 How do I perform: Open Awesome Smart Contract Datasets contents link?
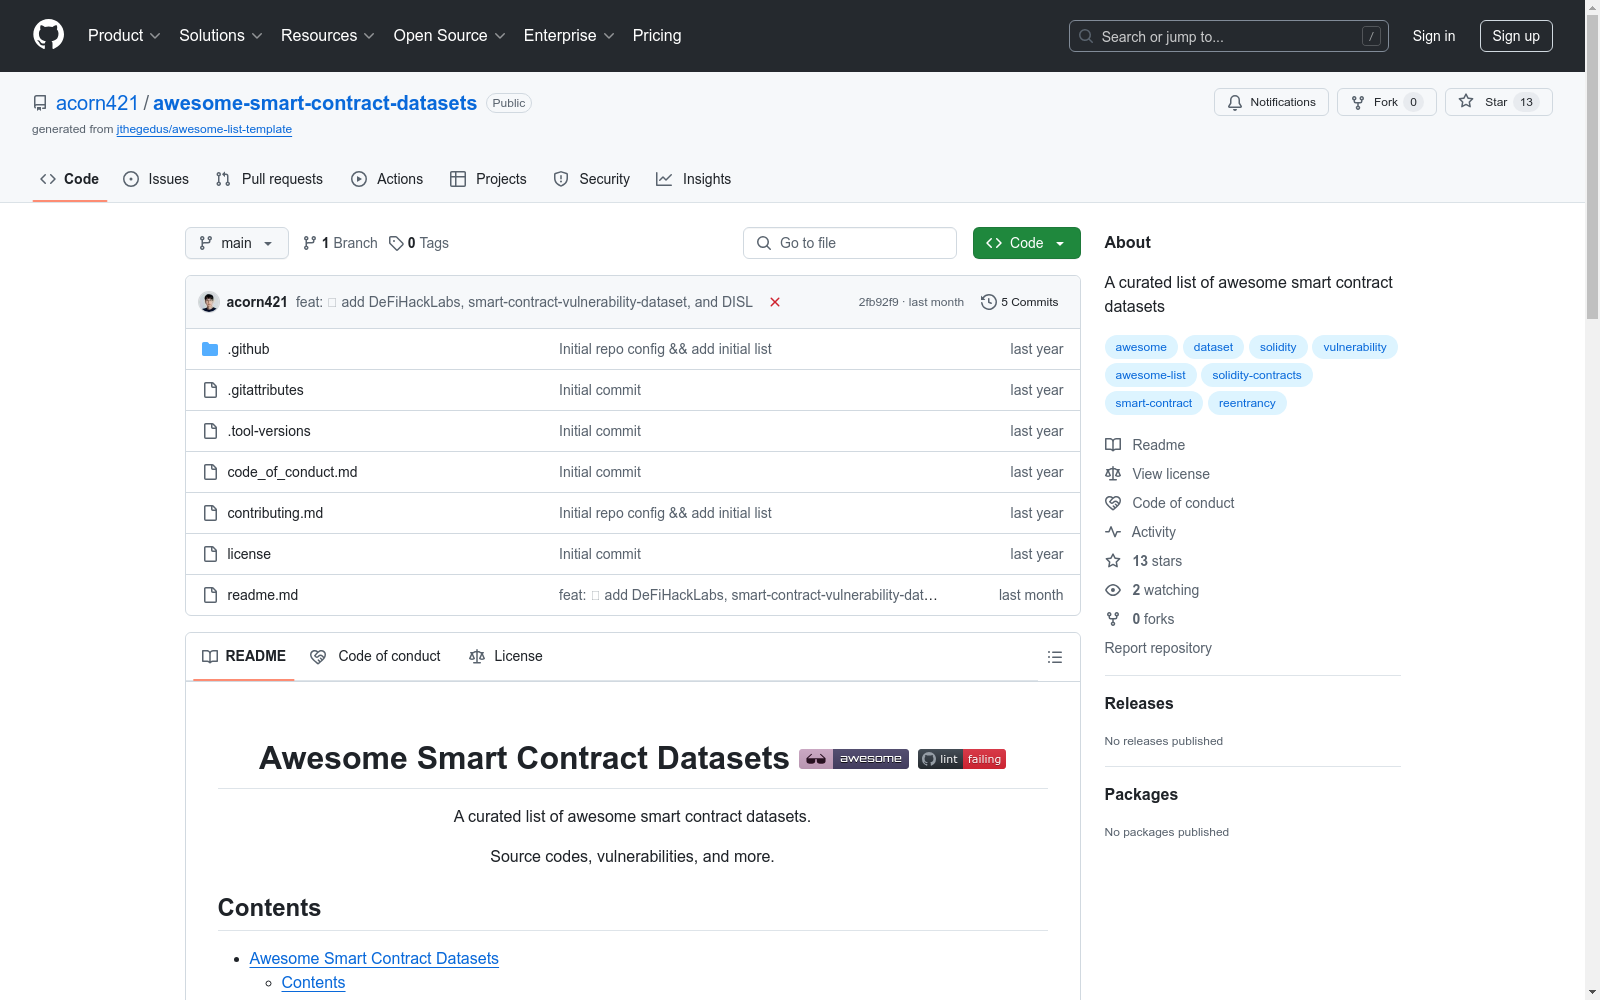coord(374,958)
